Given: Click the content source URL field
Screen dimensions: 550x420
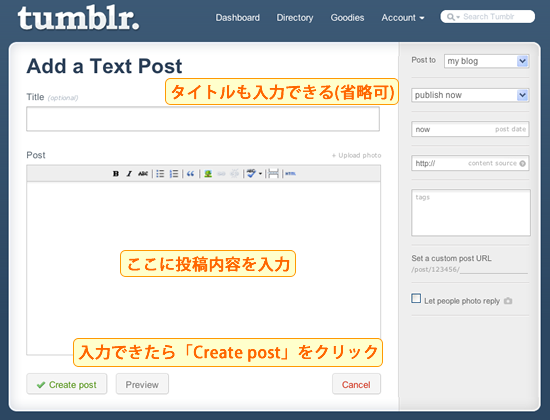Looking at the screenshot, I should pyautogui.click(x=470, y=163).
